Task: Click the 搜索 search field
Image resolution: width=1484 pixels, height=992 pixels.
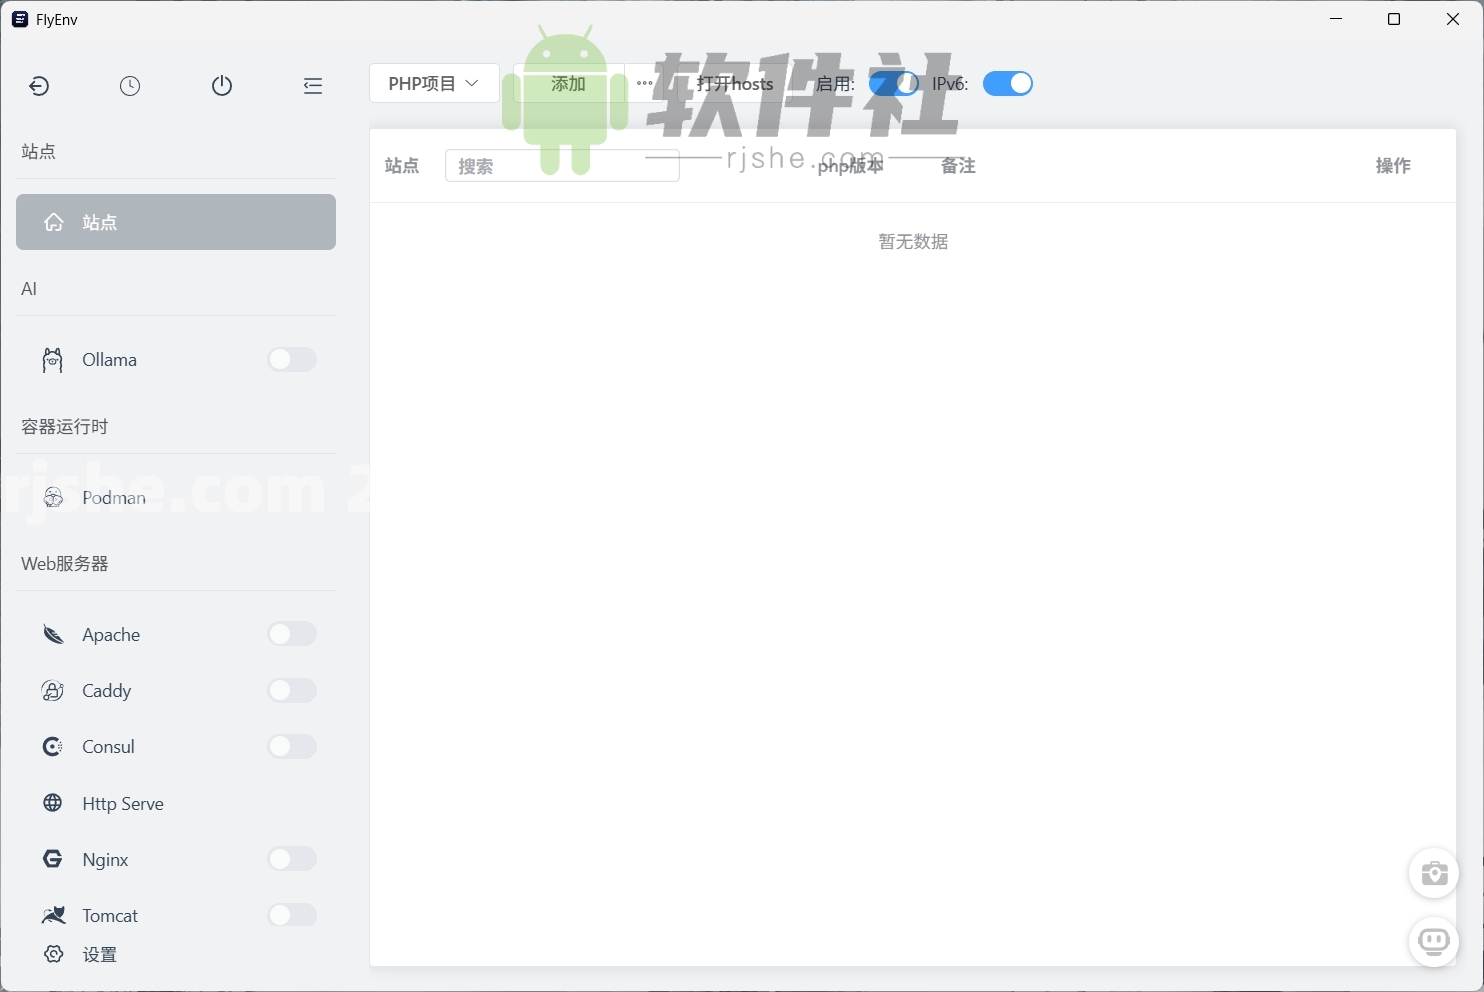Action: pyautogui.click(x=561, y=165)
